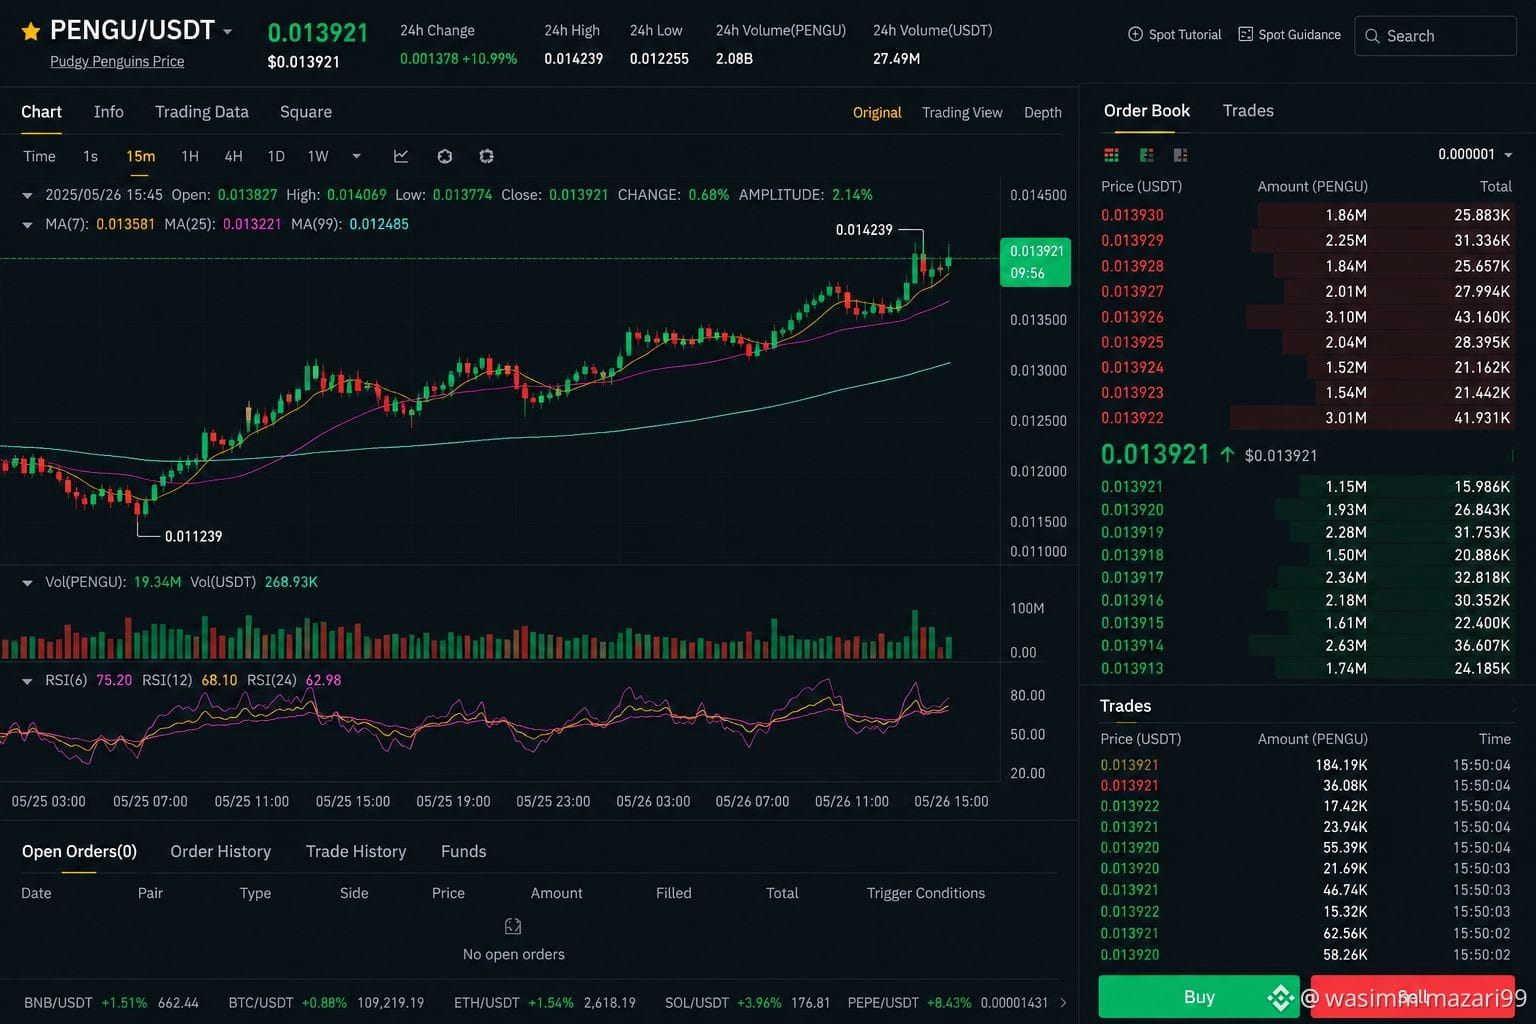This screenshot has height=1024, width=1536.
Task: Click the red Sell button
Action: tap(1413, 997)
